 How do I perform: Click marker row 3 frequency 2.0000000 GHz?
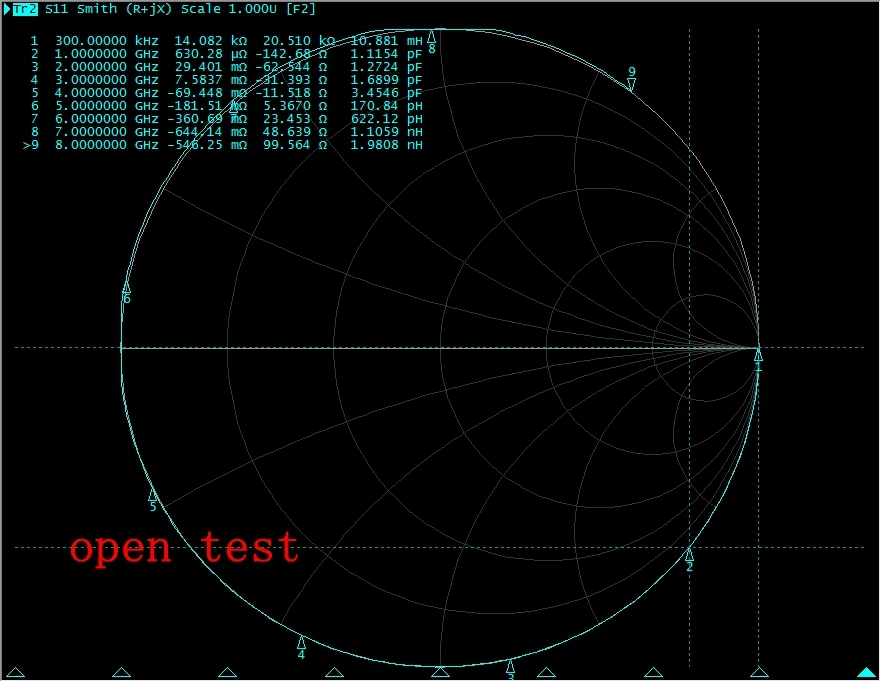tap(107, 67)
